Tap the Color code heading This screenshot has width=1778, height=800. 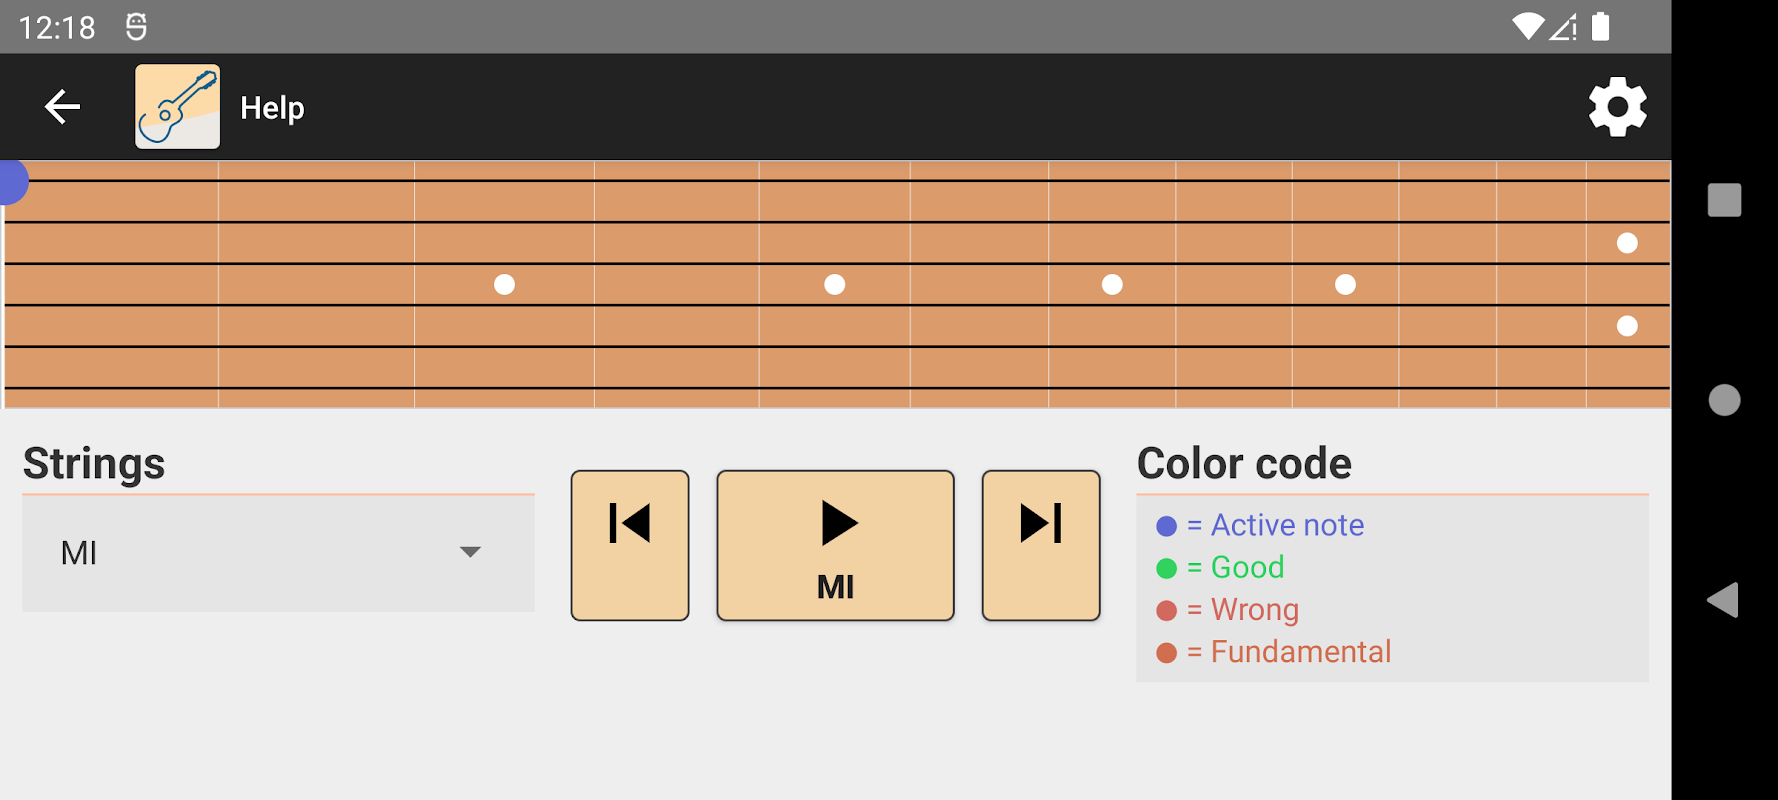[x=1244, y=464]
